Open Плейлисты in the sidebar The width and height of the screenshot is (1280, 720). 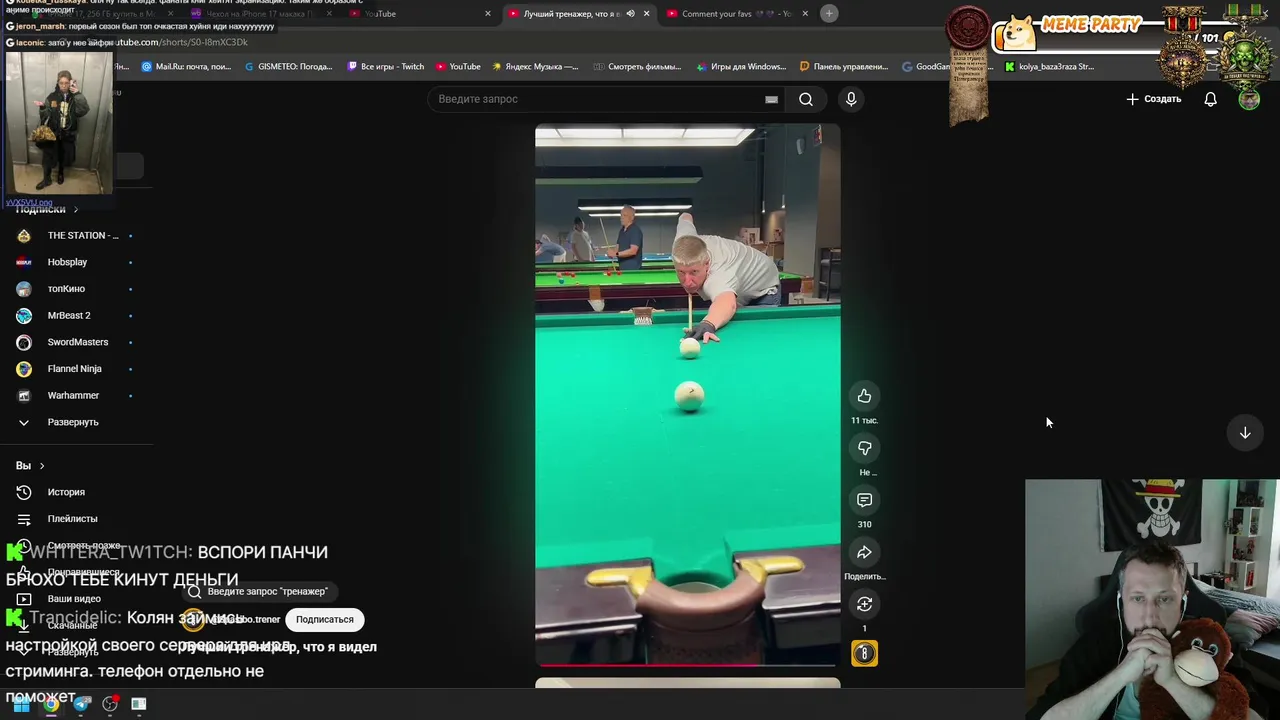[x=75, y=519]
